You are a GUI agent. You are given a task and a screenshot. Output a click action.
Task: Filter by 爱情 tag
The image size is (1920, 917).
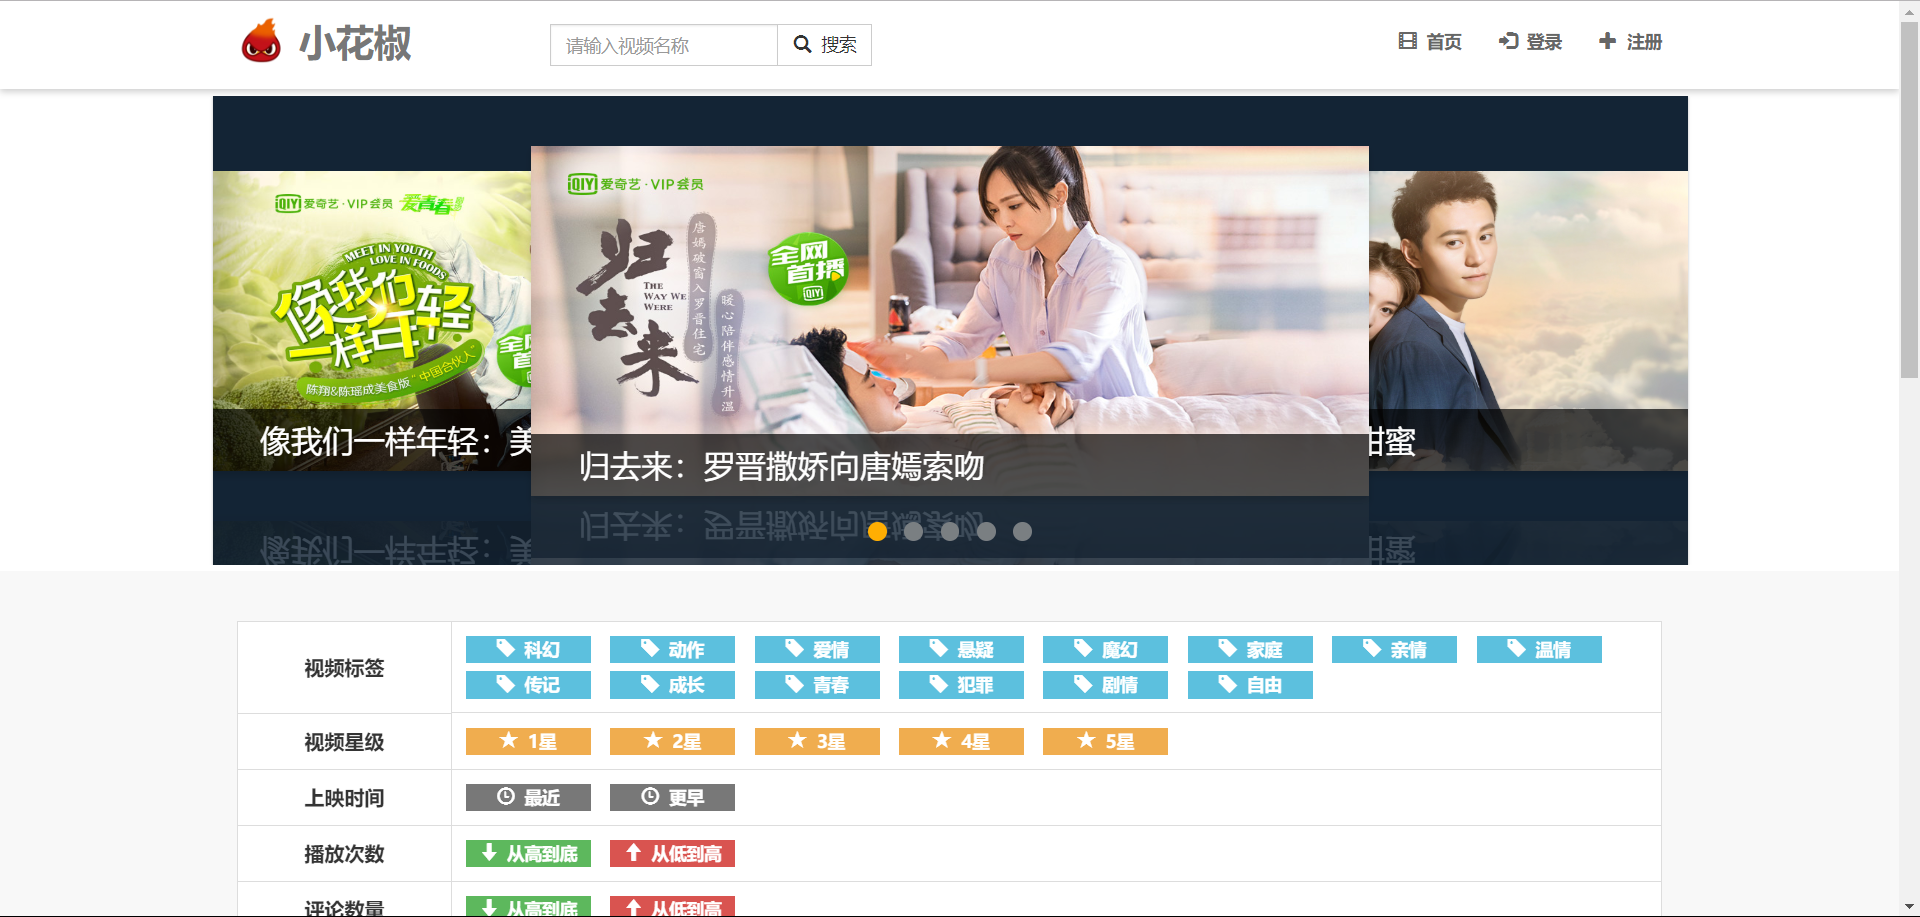[817, 650]
